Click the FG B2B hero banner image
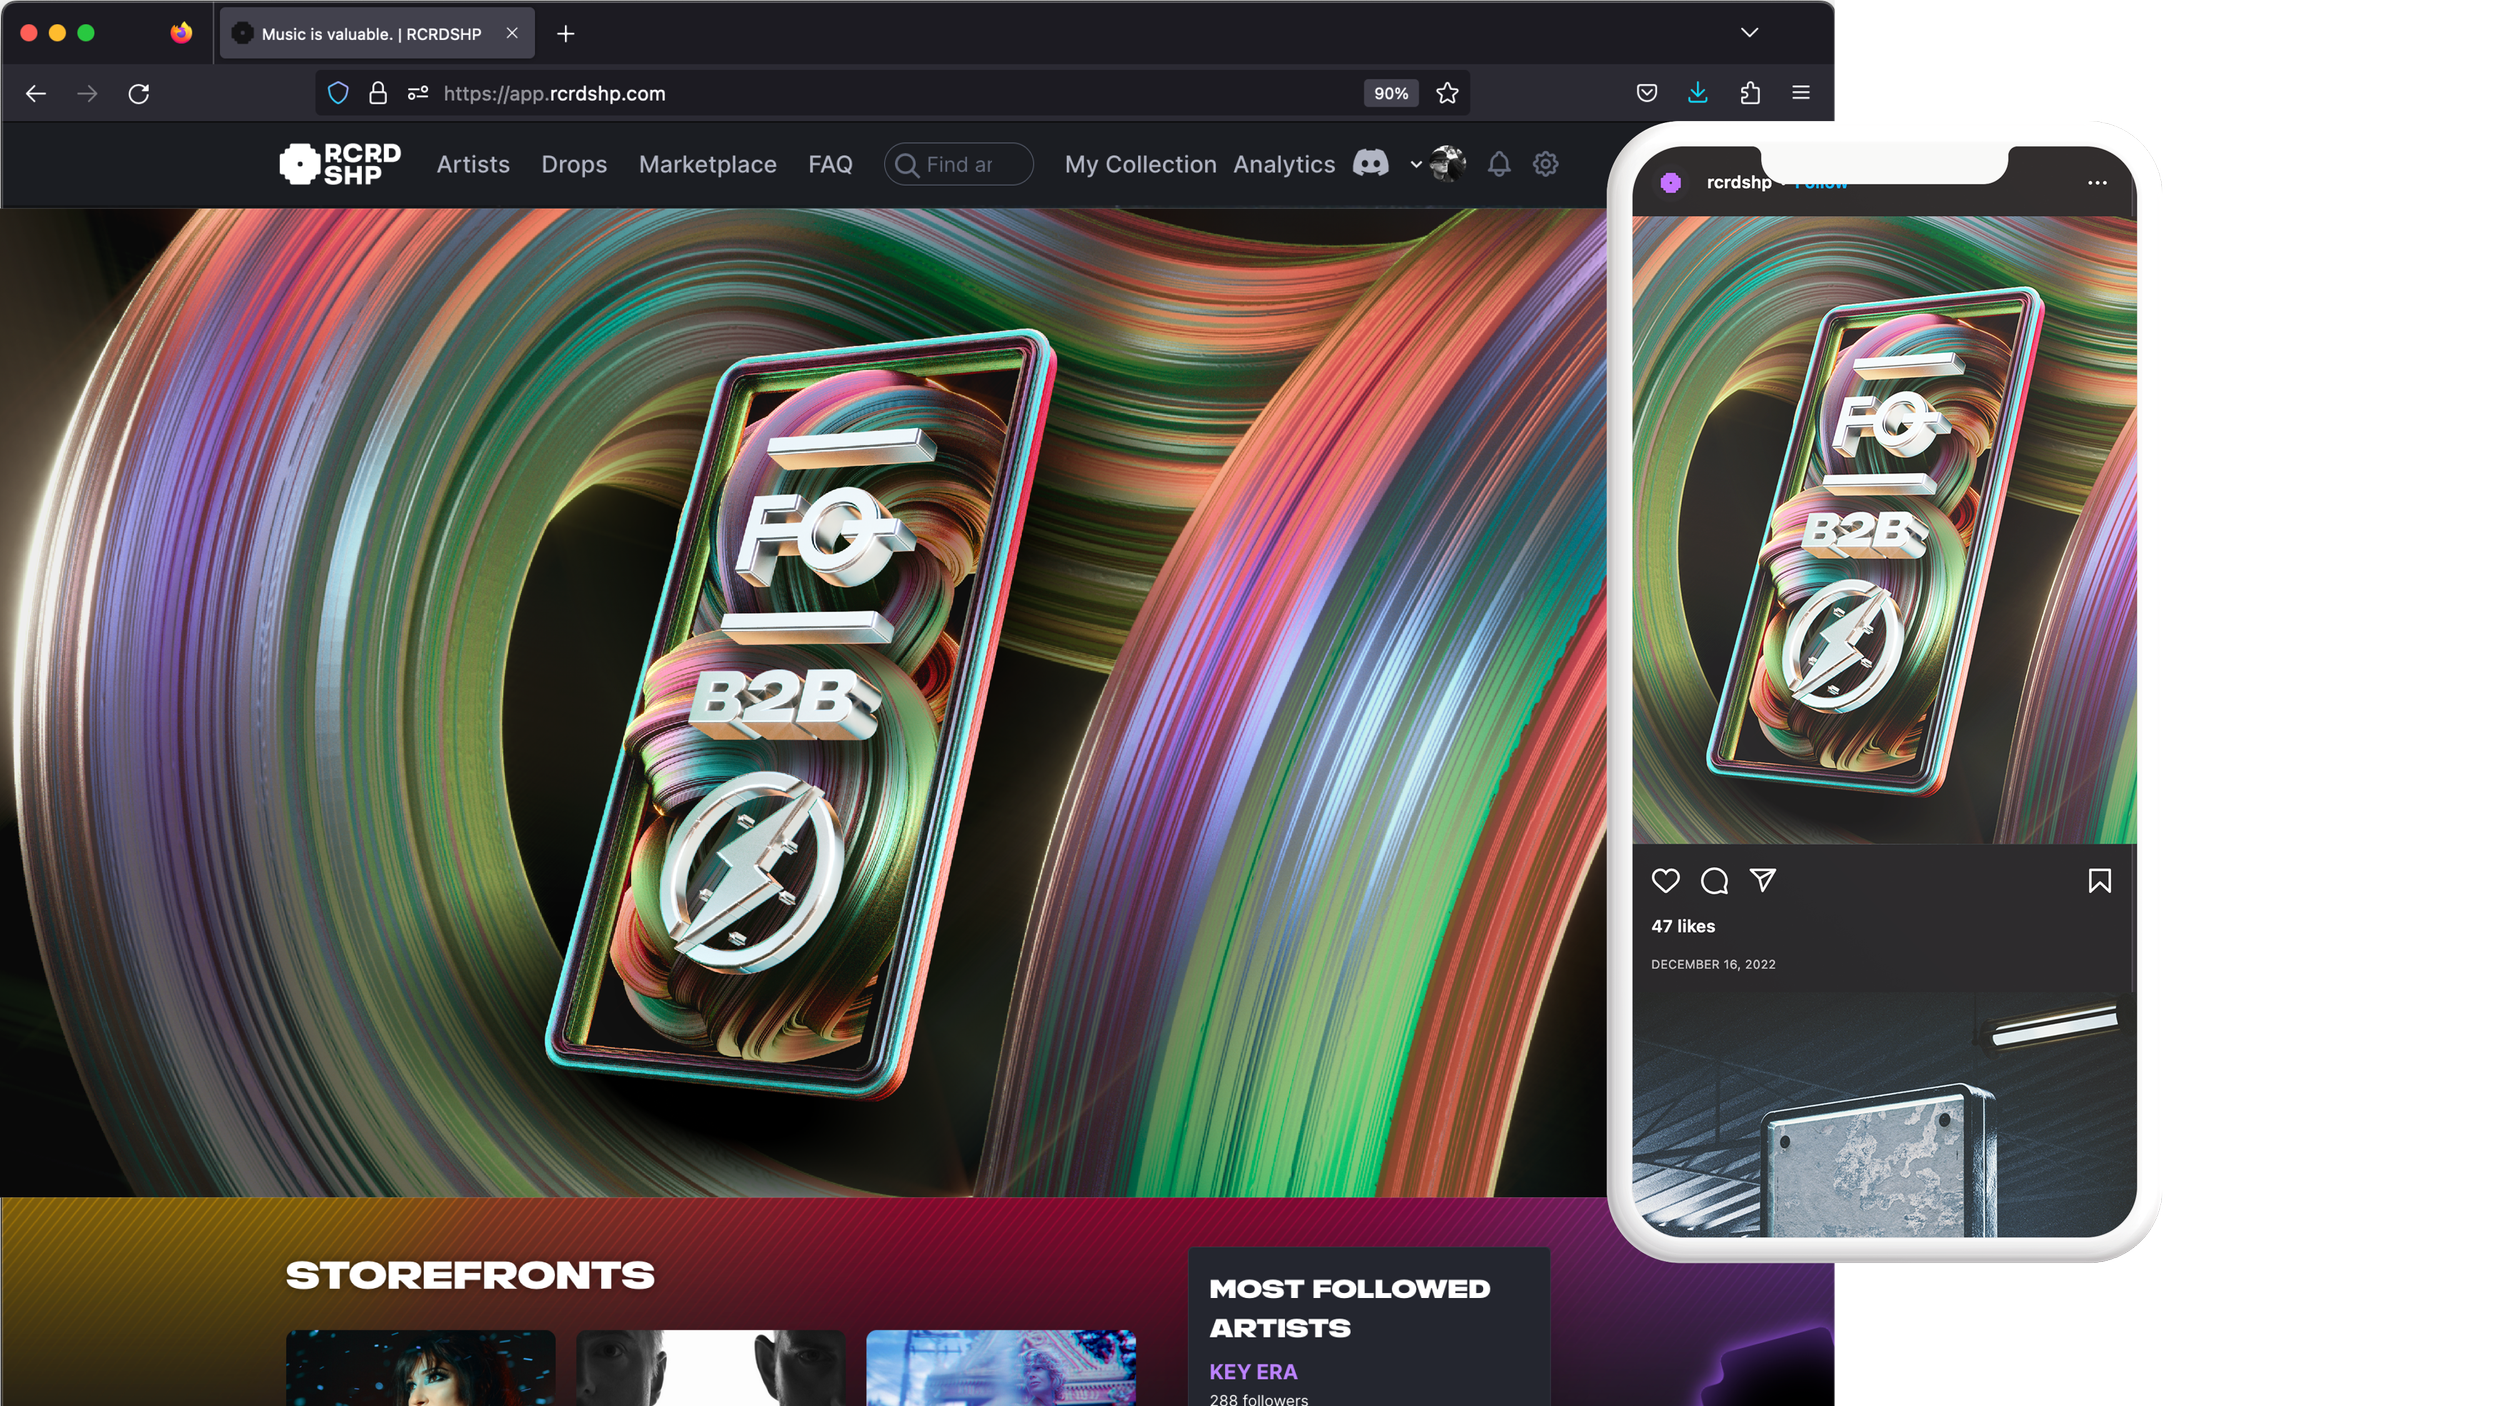The image size is (2500, 1406). (x=803, y=702)
